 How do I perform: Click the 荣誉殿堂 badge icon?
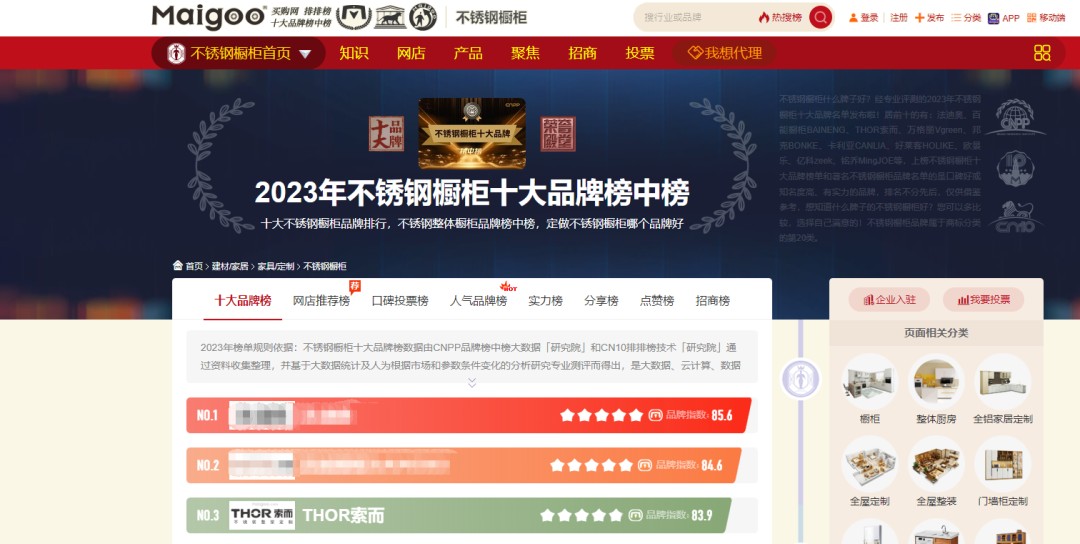pyautogui.click(x=558, y=134)
